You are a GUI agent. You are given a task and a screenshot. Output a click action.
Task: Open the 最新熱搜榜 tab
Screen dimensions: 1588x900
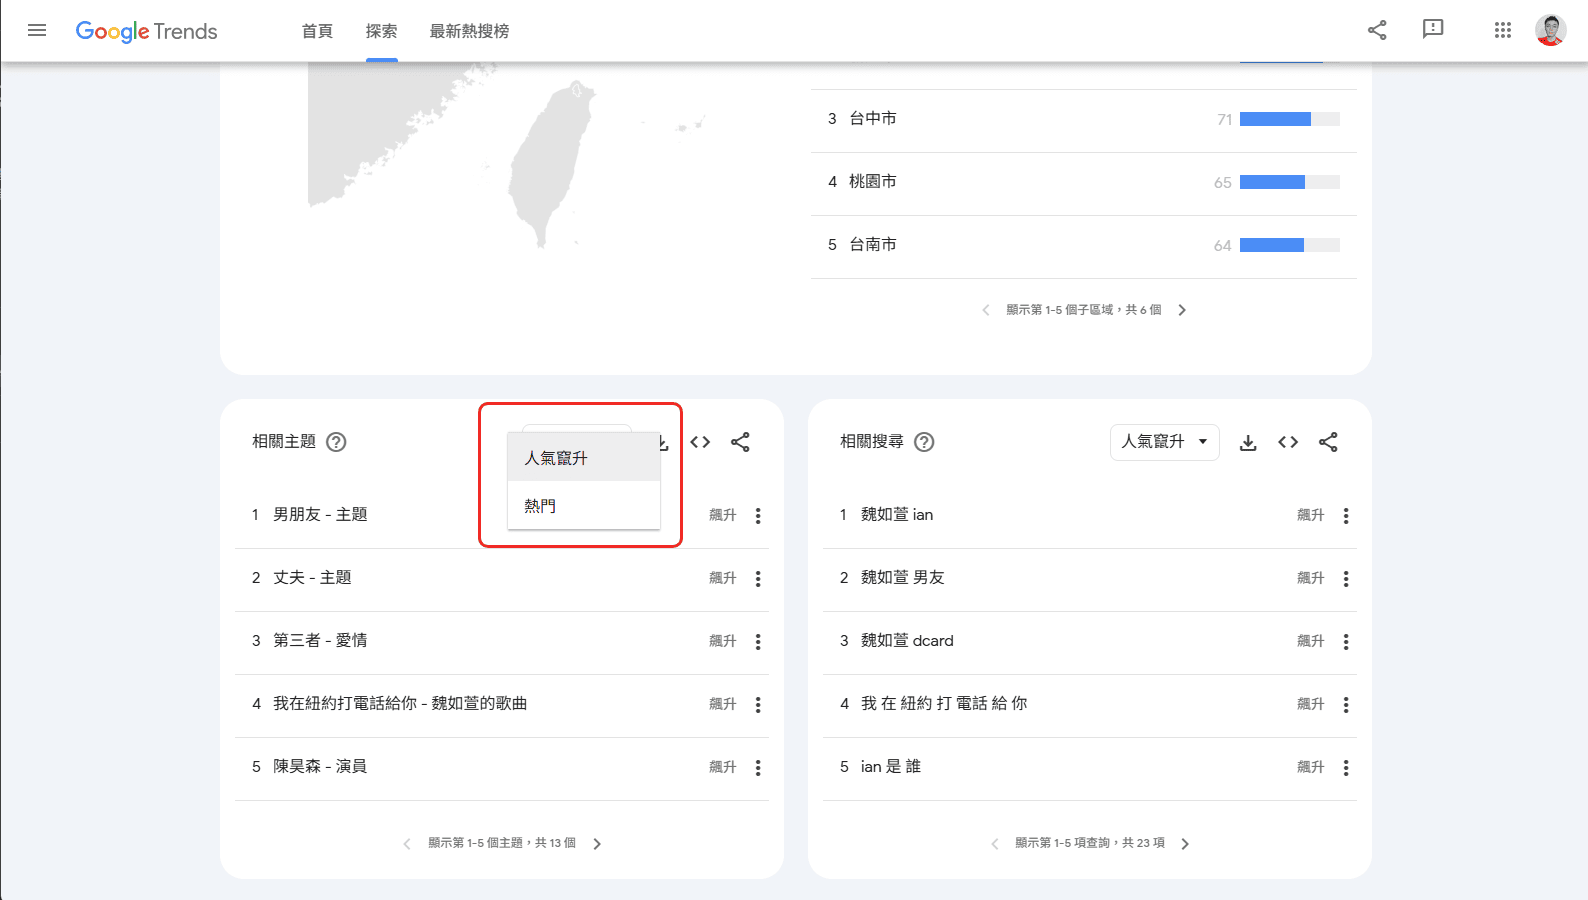click(x=469, y=31)
